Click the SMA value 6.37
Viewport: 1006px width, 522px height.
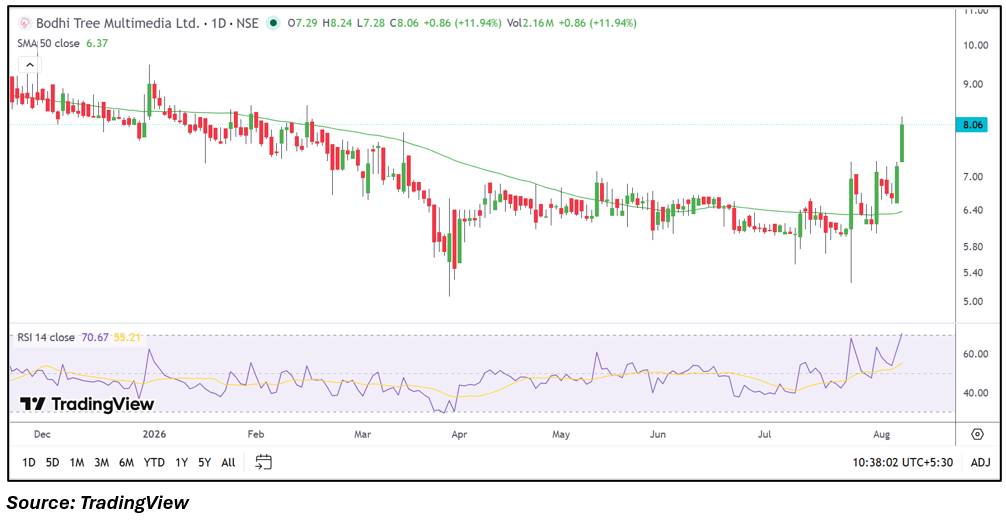pyautogui.click(x=97, y=43)
